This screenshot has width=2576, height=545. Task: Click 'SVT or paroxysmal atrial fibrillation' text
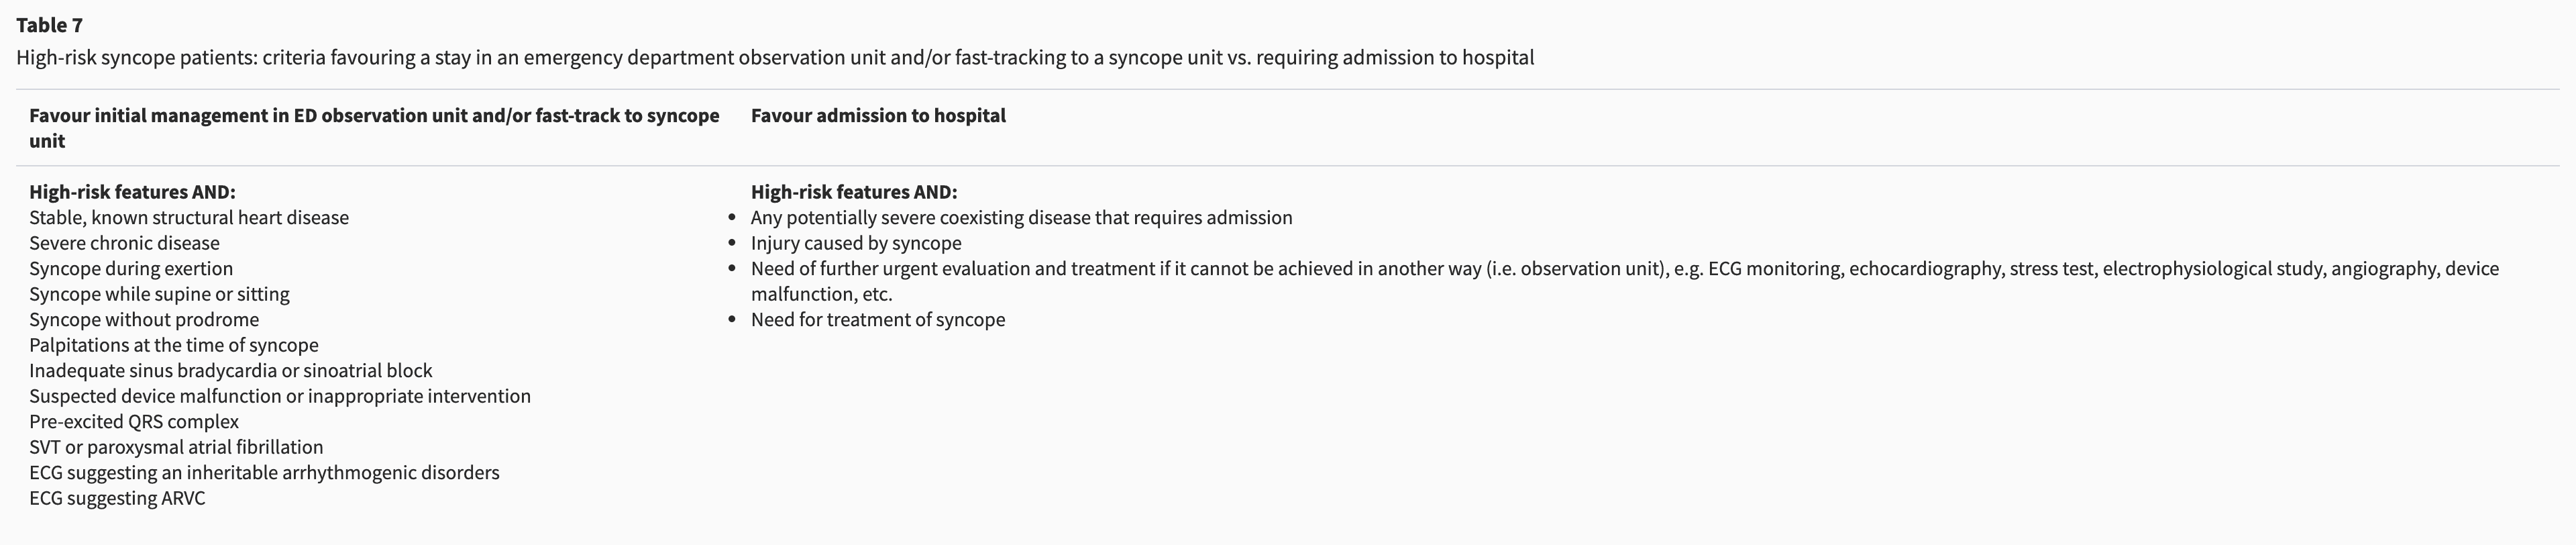(176, 447)
